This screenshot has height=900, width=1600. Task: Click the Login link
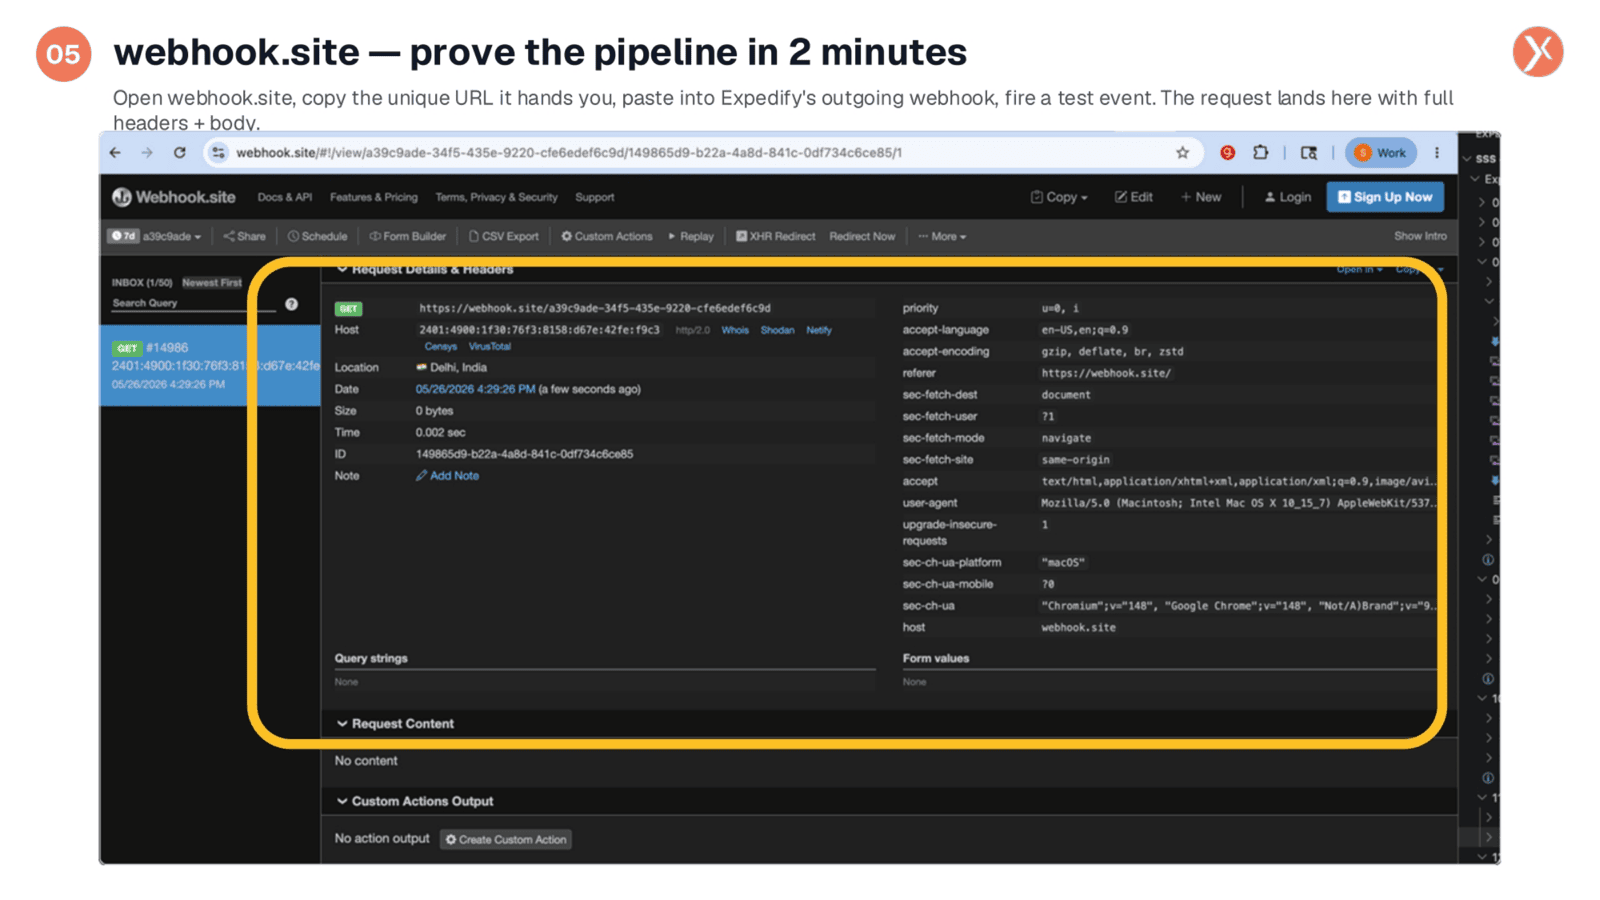pyautogui.click(x=1288, y=197)
